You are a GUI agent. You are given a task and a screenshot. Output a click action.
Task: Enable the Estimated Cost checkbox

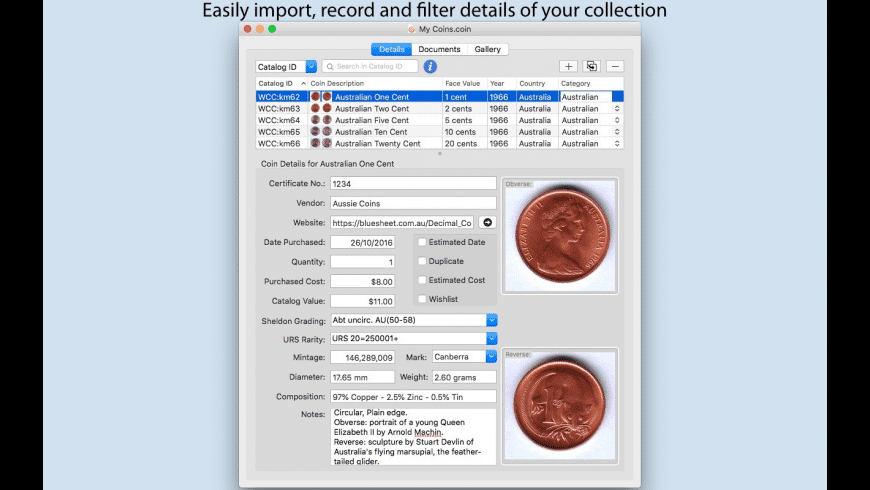422,280
